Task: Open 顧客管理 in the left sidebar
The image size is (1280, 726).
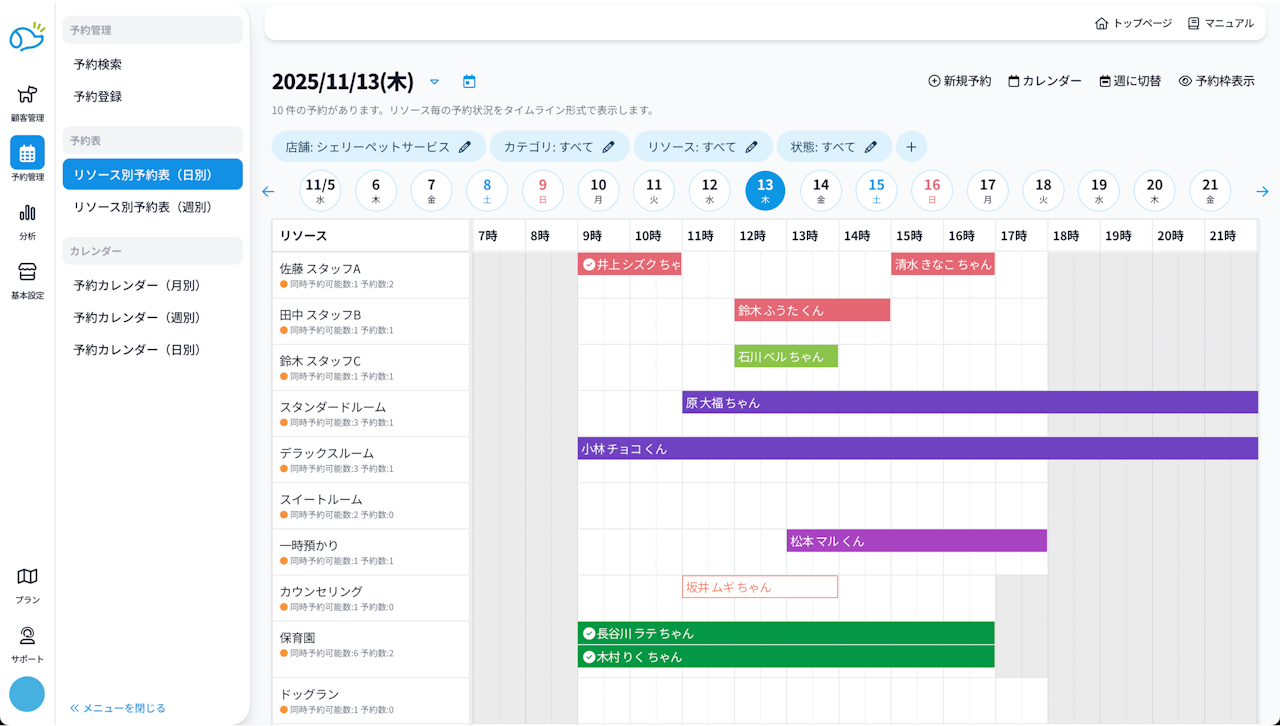Action: (x=27, y=102)
